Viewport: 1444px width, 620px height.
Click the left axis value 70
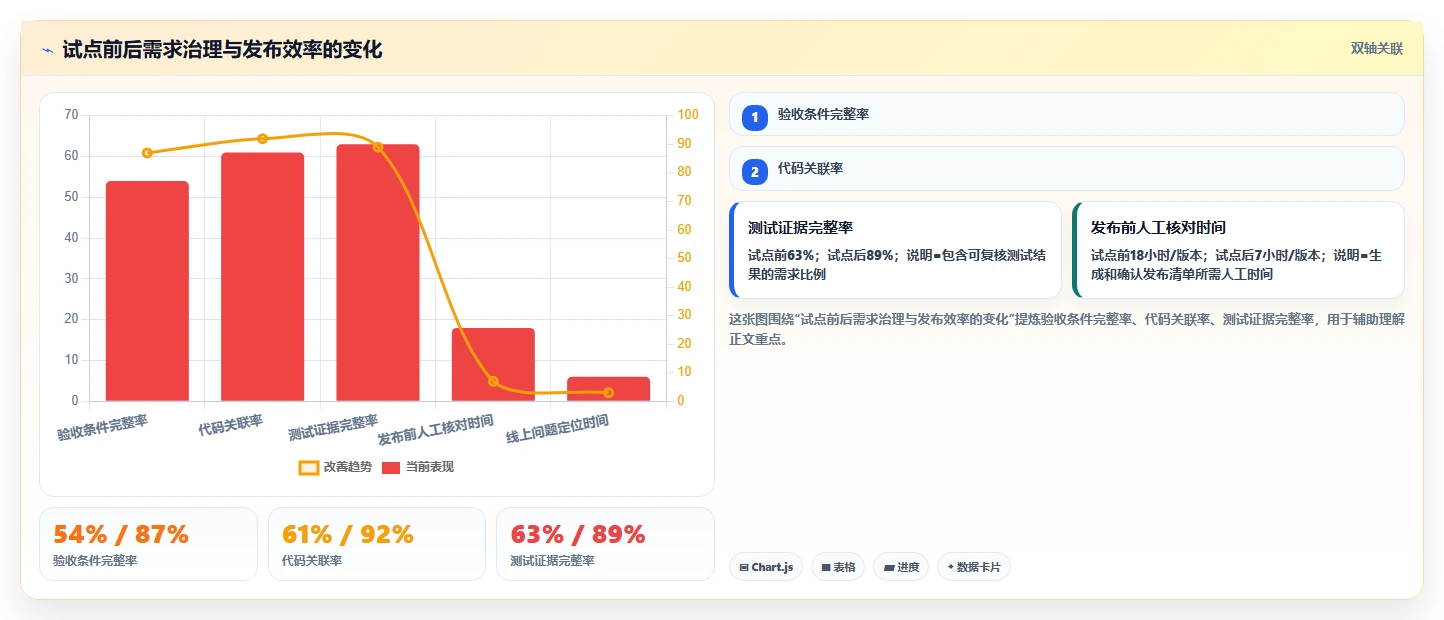(x=70, y=115)
